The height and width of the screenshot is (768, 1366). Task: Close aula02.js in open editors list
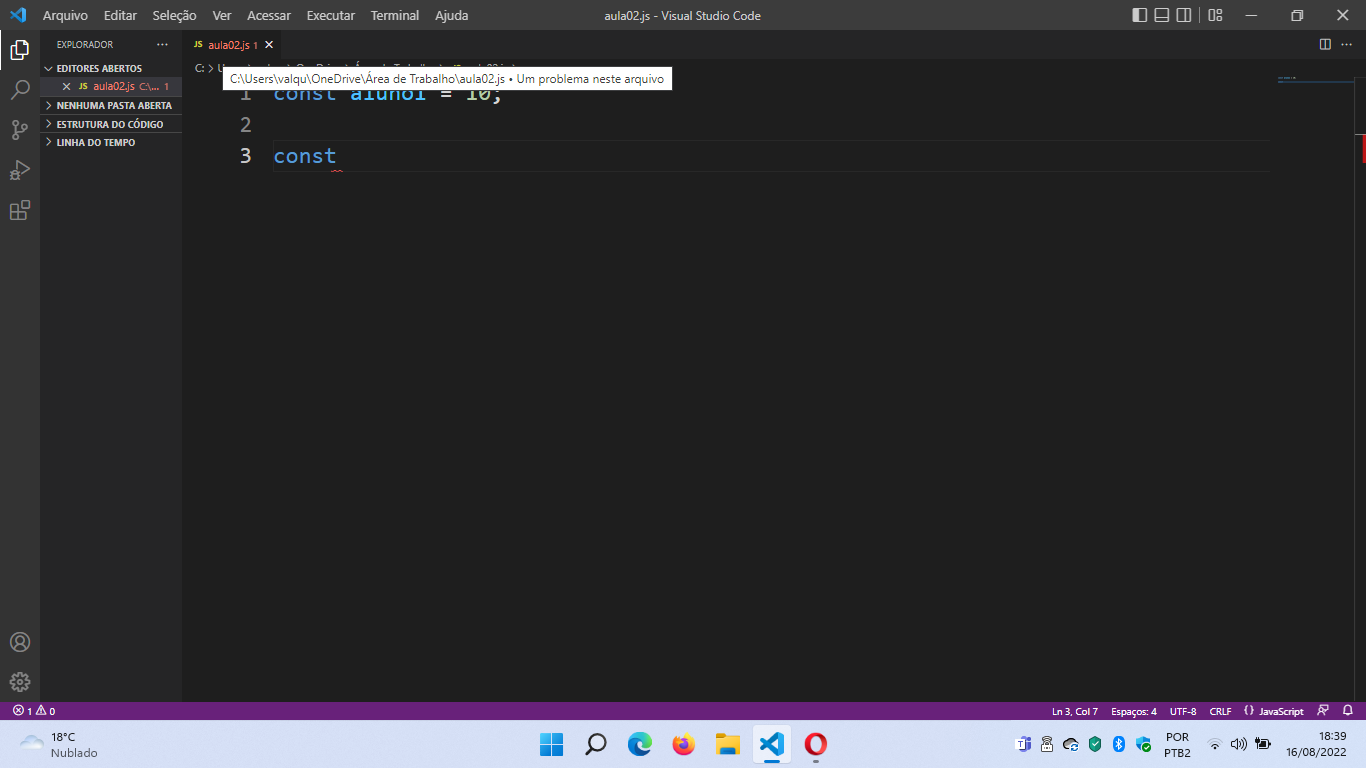(67, 87)
